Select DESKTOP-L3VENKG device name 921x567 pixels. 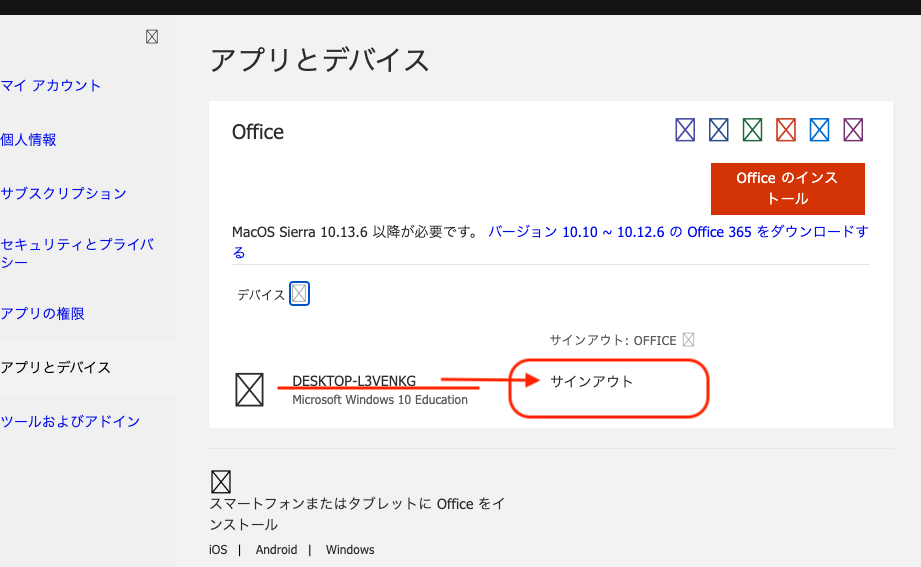coord(354,381)
